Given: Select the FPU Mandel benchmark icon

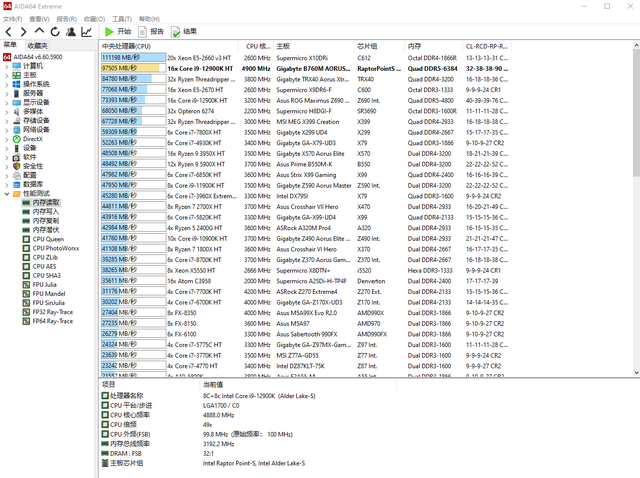Looking at the screenshot, I should tap(26, 294).
